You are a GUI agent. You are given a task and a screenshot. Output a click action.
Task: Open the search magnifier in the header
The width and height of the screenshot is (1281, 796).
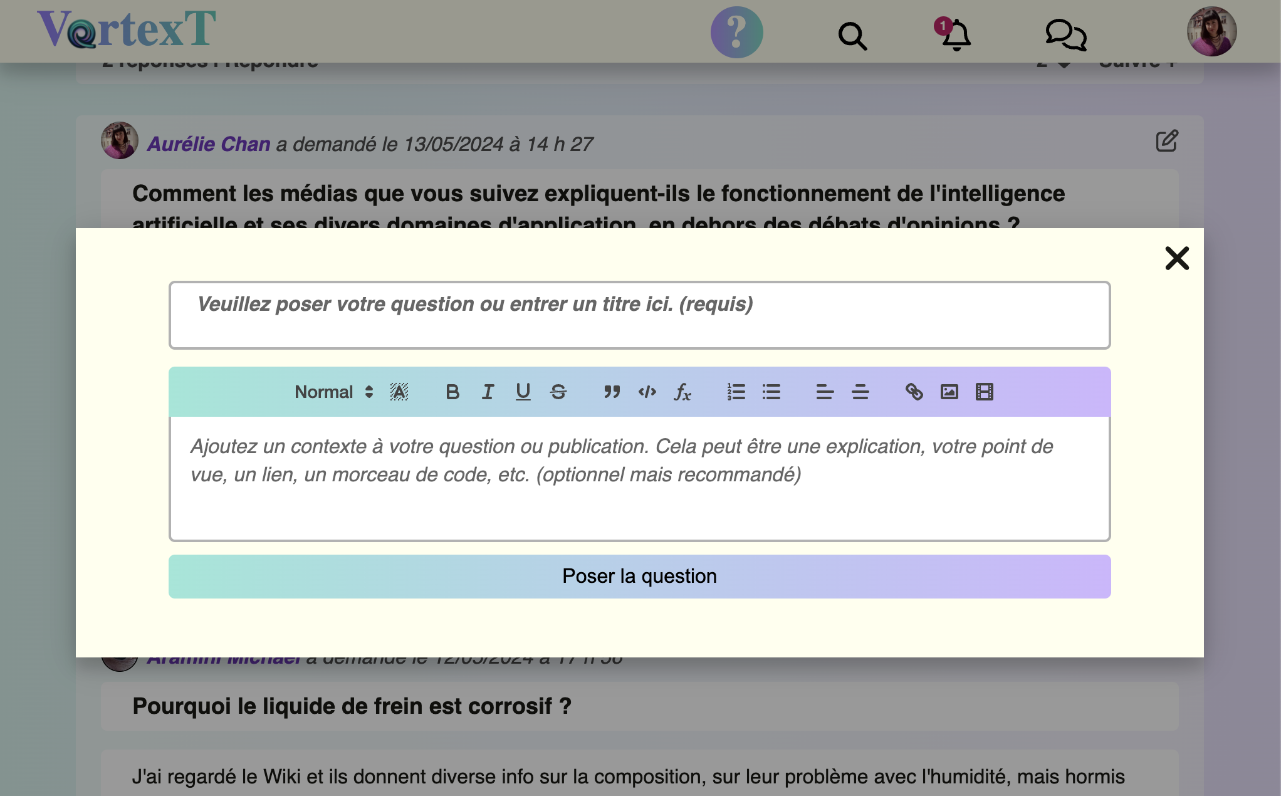(x=852, y=36)
